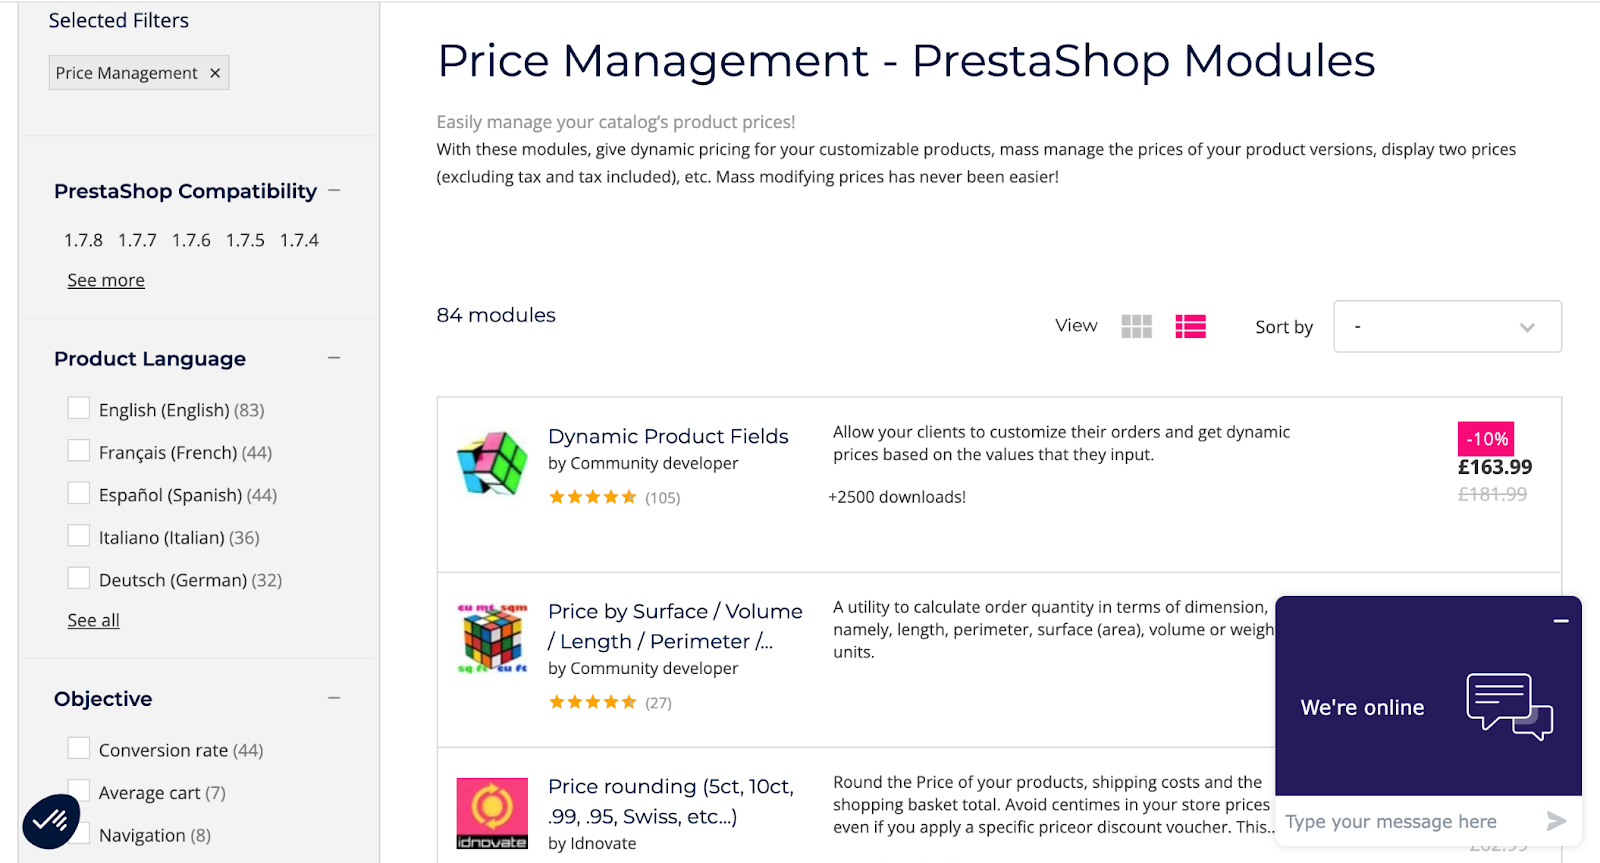The width and height of the screenshot is (1600, 863).
Task: Tick the Conversion rate objective checkbox
Action: coord(79,748)
